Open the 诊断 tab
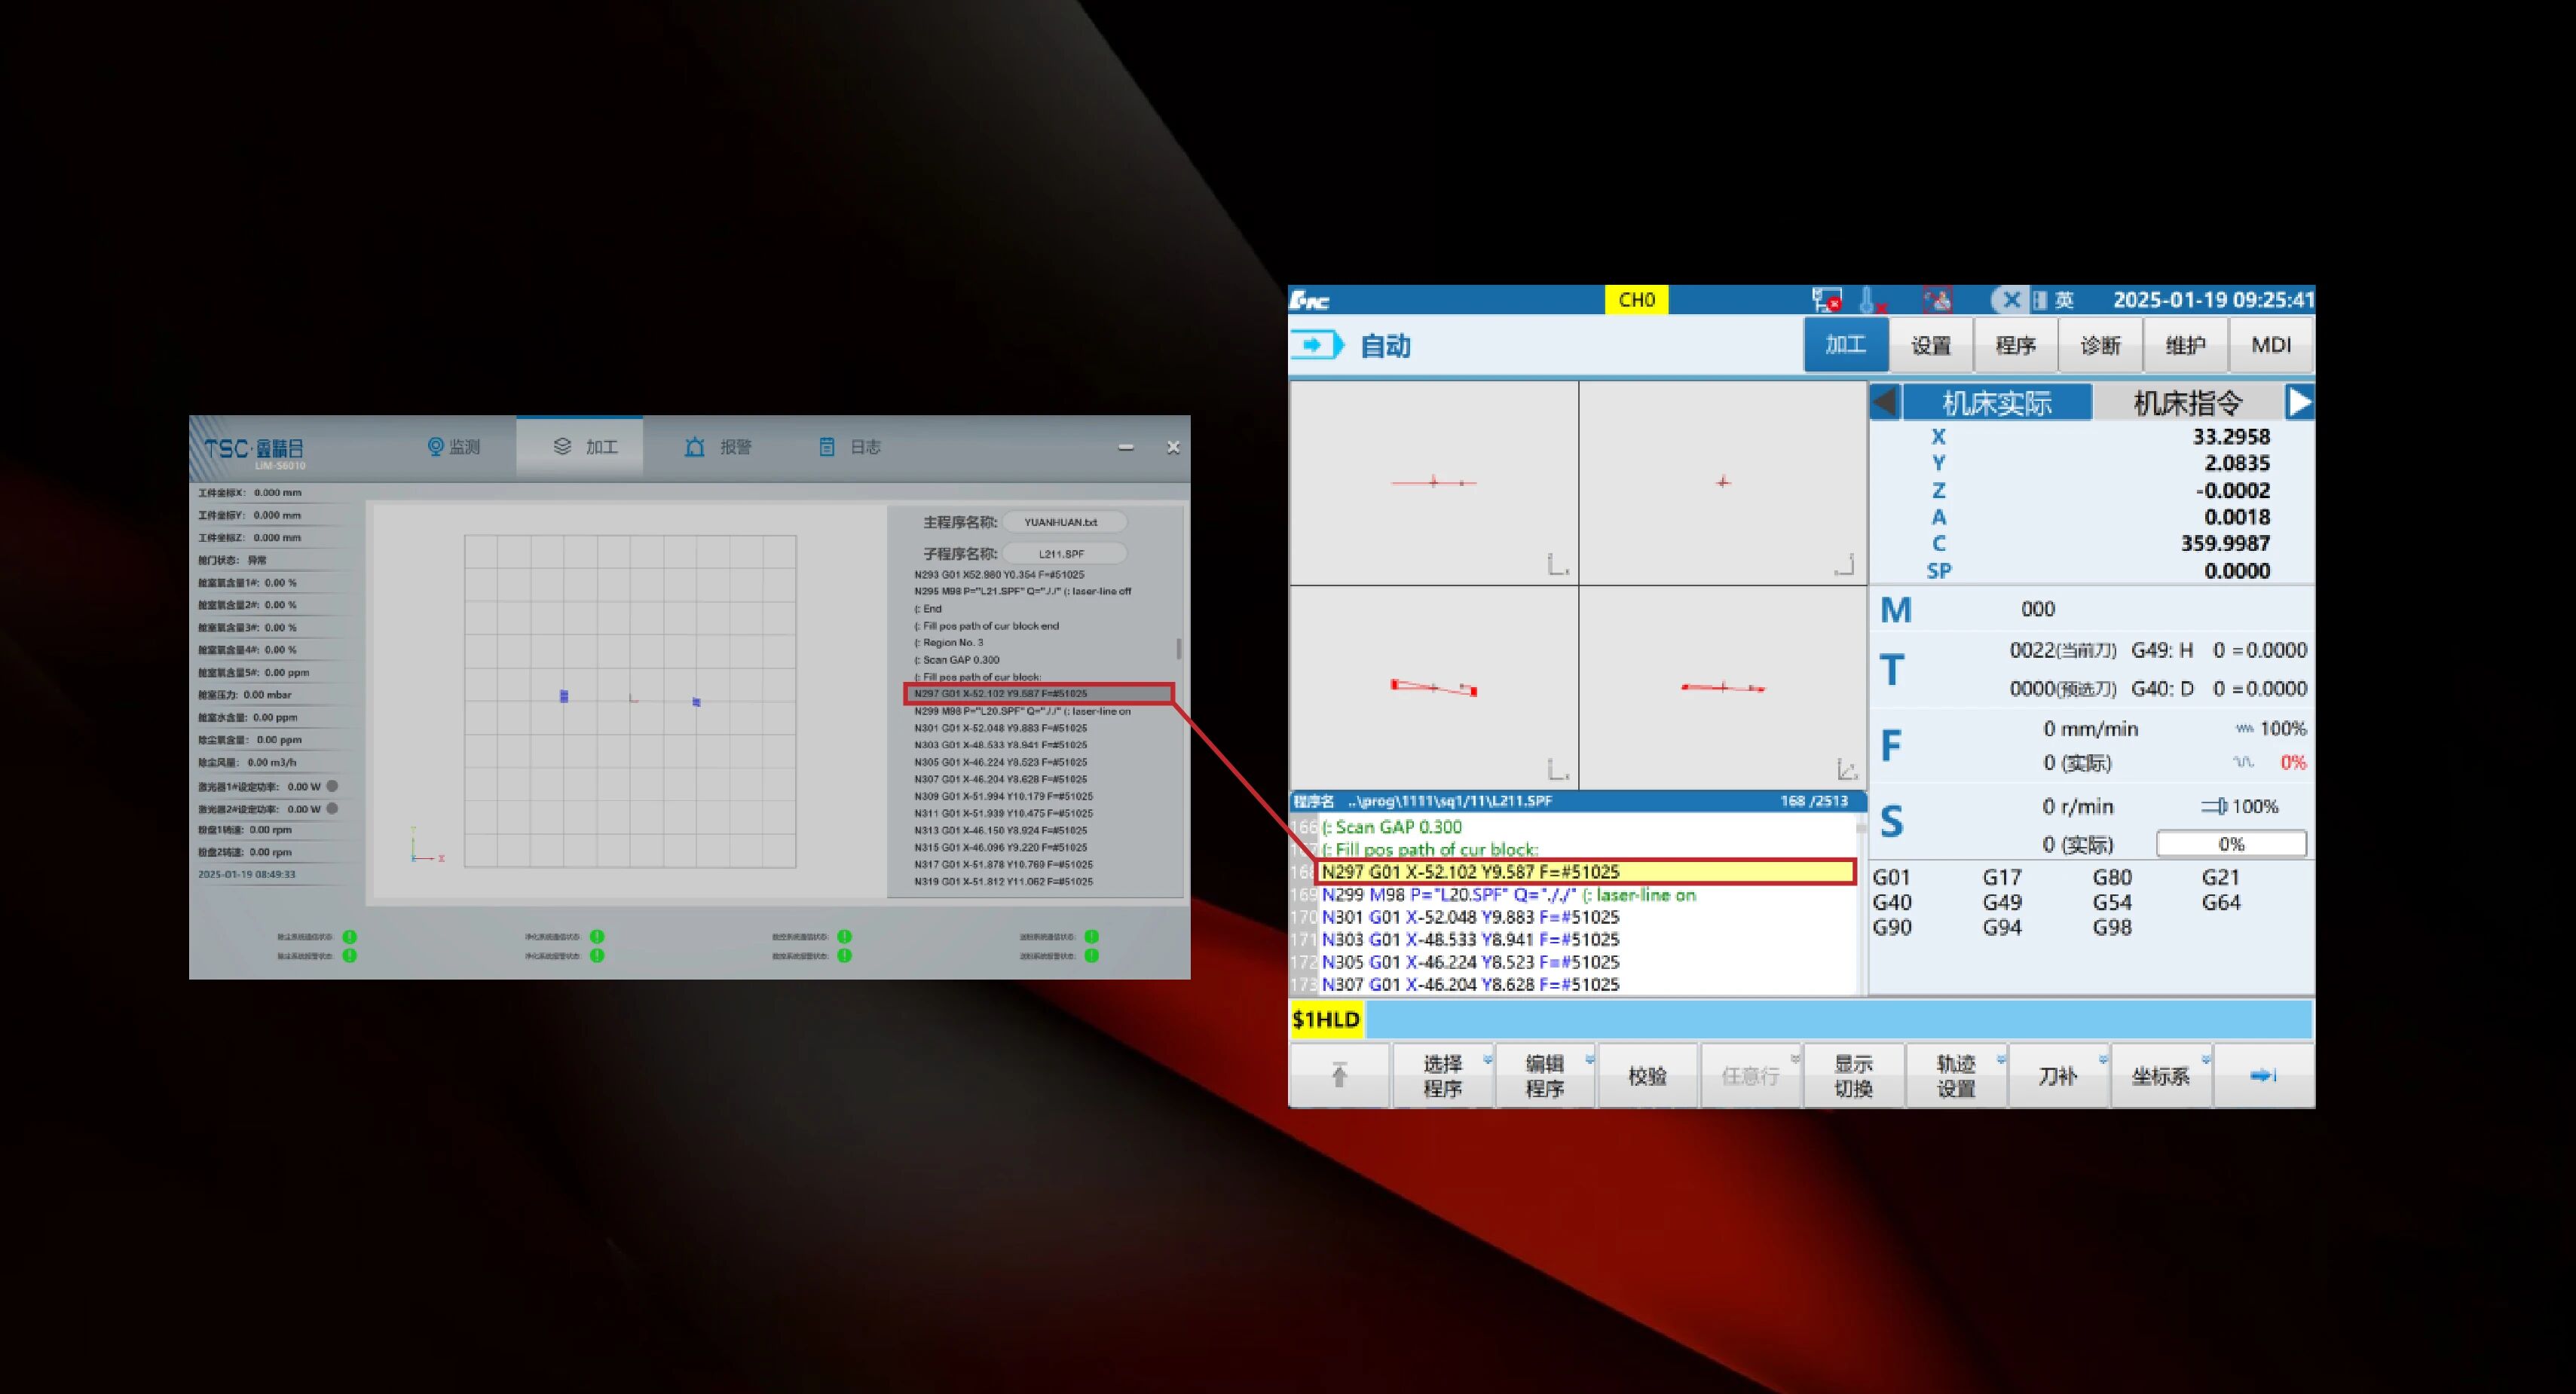 (2100, 345)
